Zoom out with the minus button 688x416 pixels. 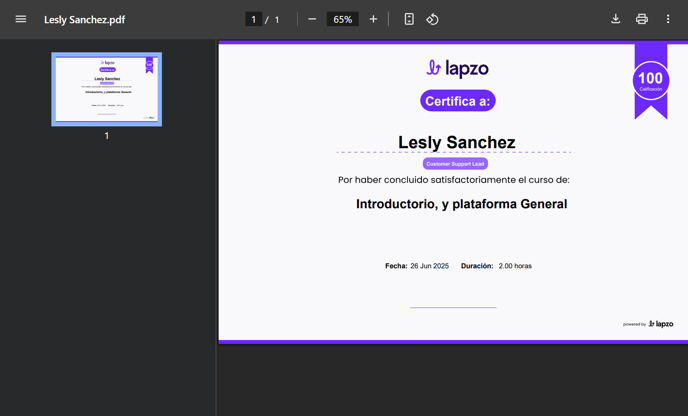(x=312, y=19)
